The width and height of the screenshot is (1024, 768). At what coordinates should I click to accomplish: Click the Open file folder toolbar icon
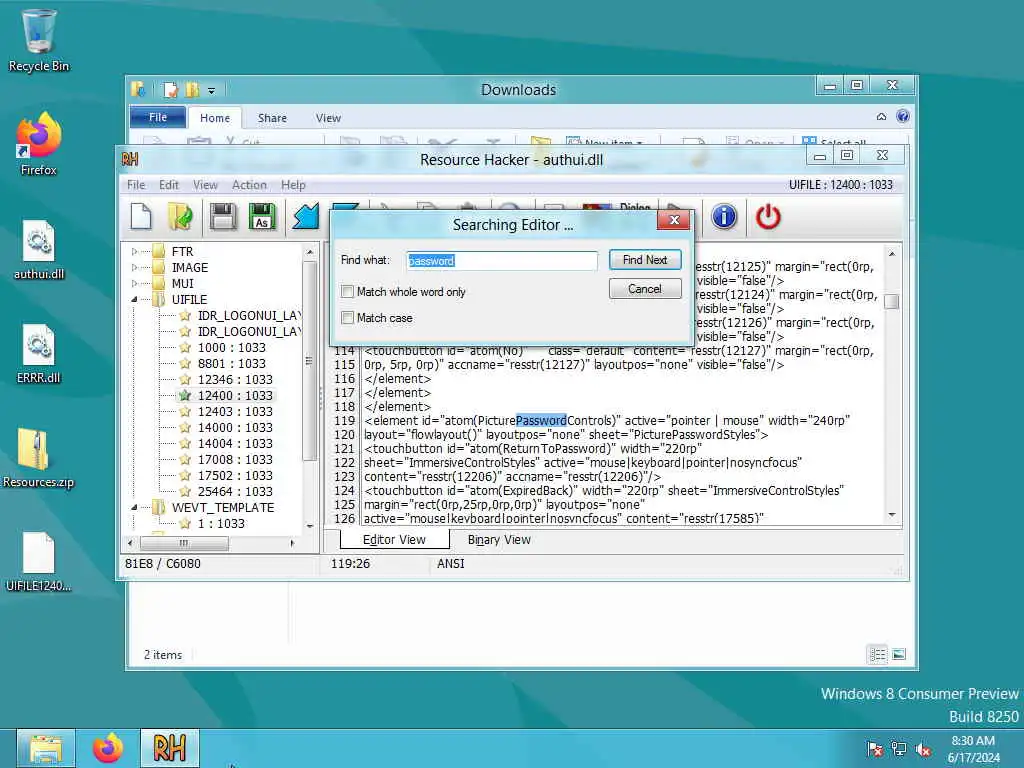(180, 217)
